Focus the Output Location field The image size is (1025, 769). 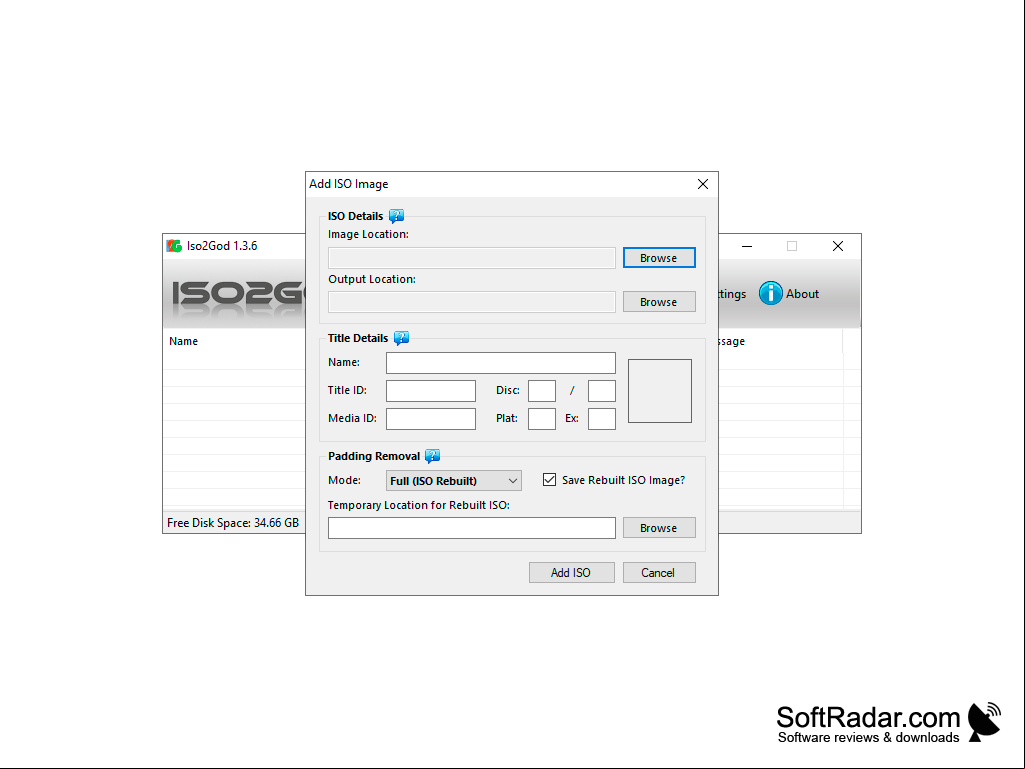(x=472, y=301)
